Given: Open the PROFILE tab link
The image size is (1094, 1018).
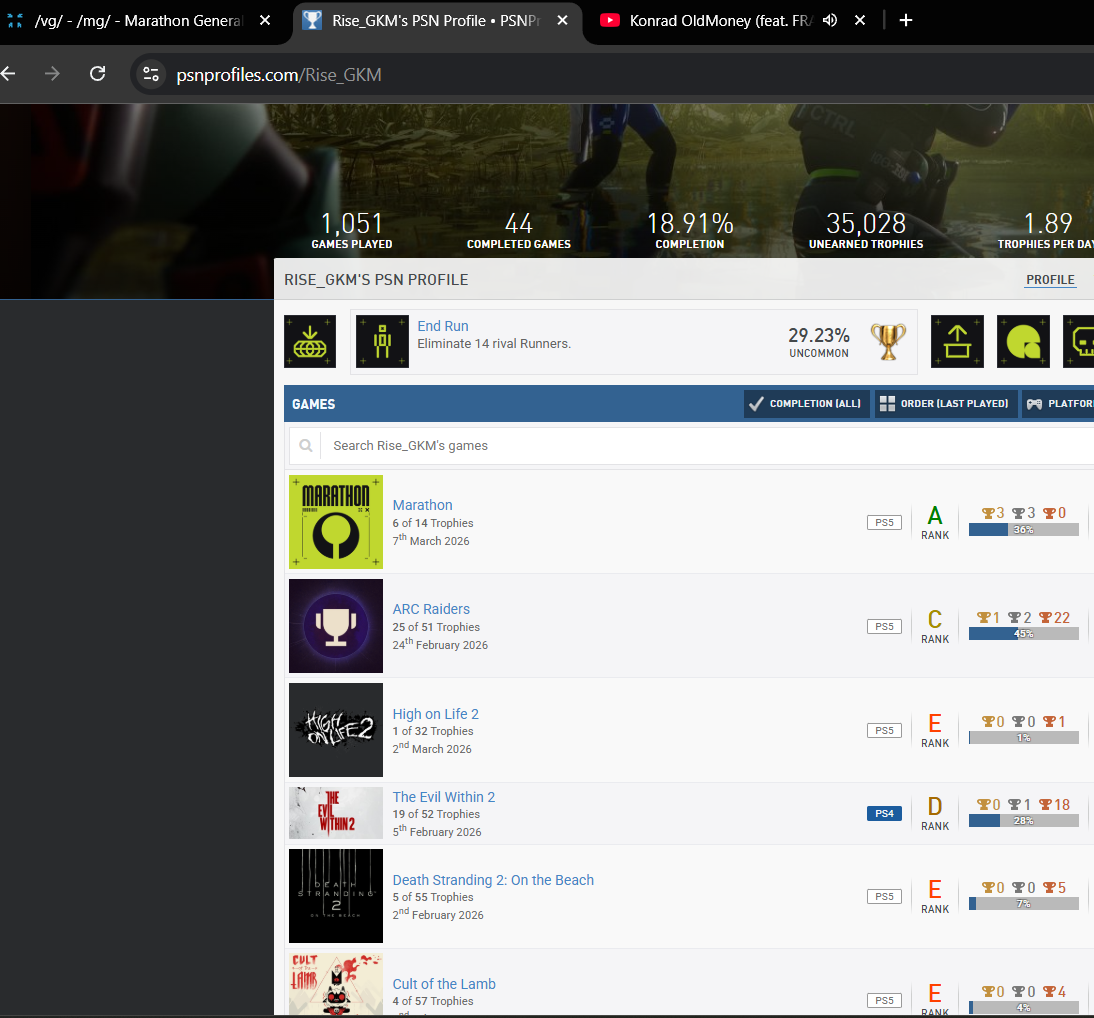Looking at the screenshot, I should (x=1050, y=280).
